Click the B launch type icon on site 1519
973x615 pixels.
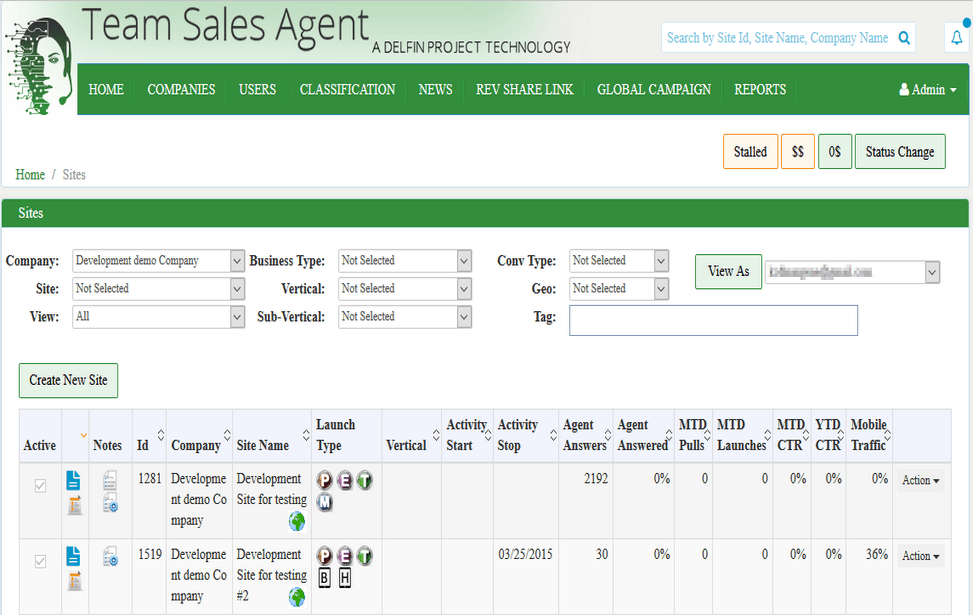tap(324, 576)
